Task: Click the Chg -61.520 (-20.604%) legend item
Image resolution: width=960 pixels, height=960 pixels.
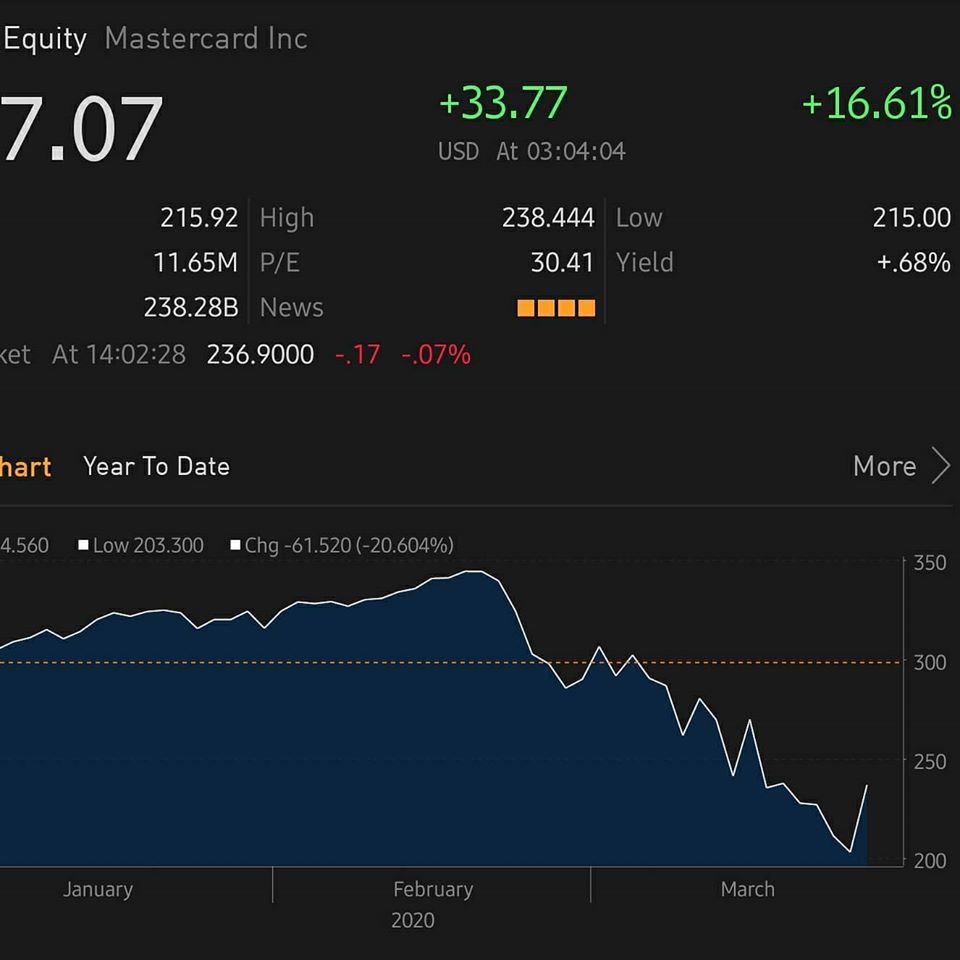Action: [342, 545]
